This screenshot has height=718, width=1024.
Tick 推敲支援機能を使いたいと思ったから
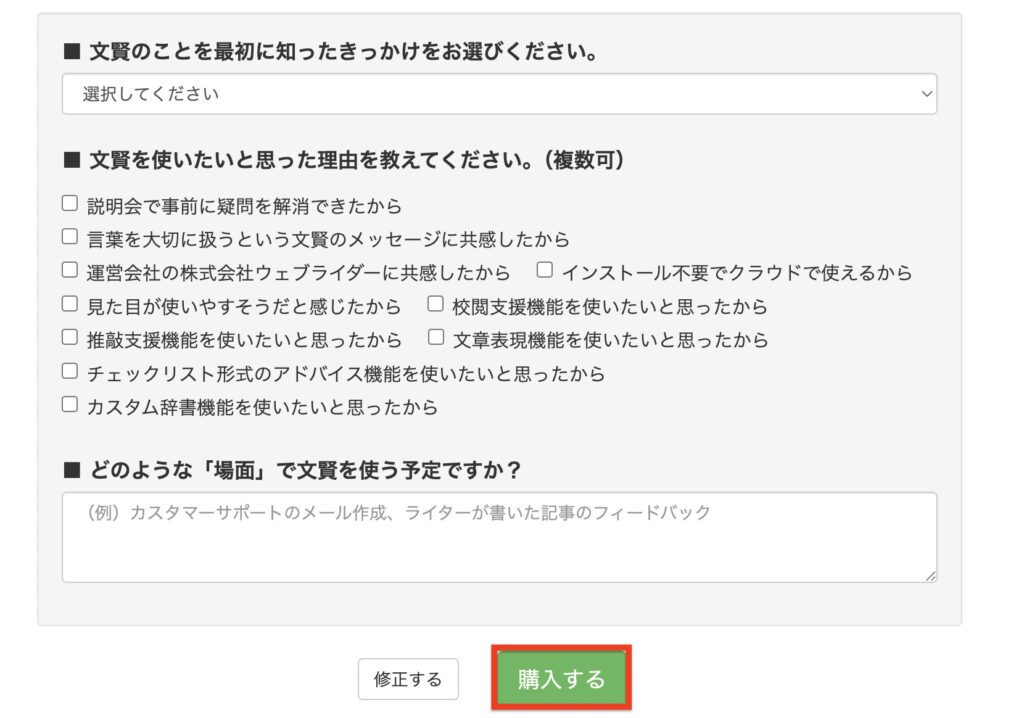point(70,338)
